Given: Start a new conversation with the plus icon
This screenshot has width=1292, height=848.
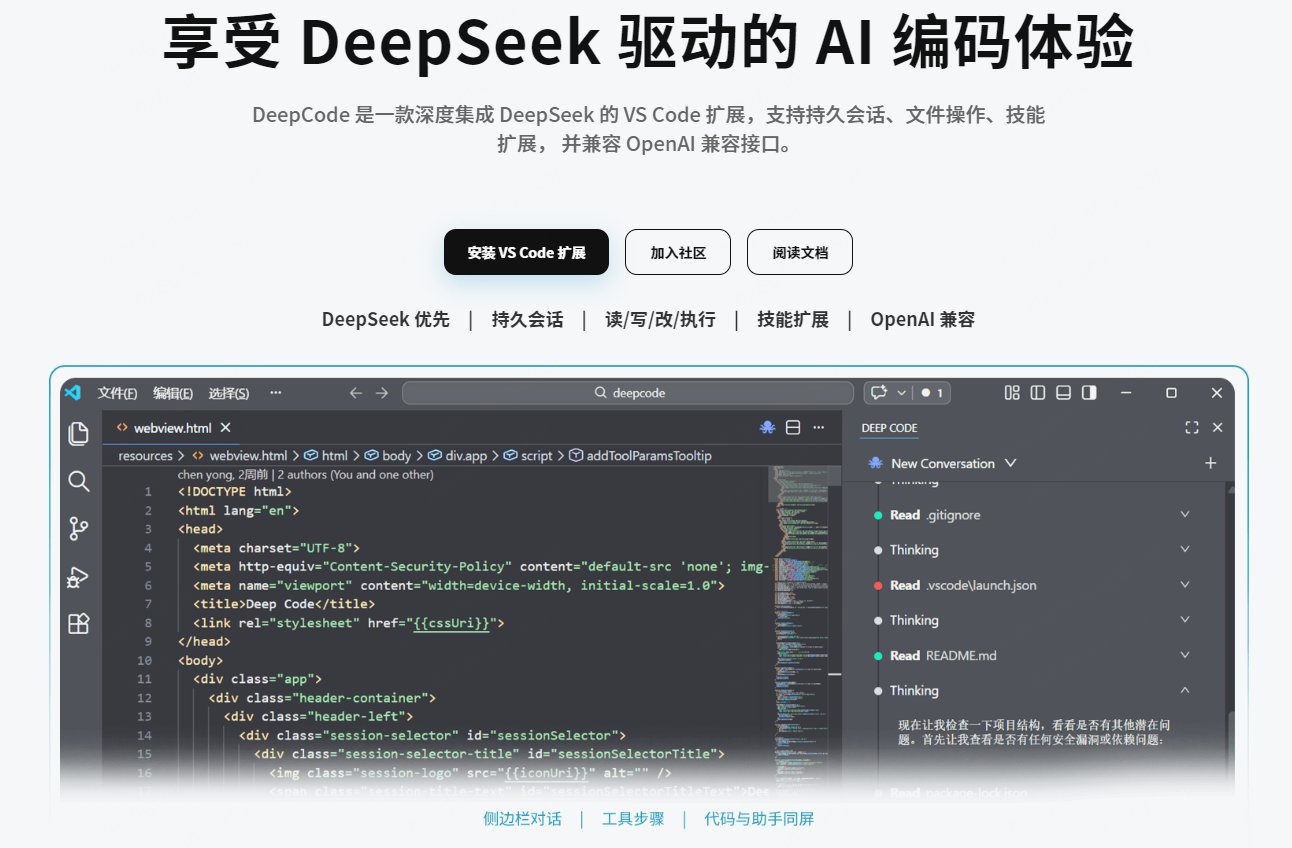Looking at the screenshot, I should pyautogui.click(x=1211, y=463).
